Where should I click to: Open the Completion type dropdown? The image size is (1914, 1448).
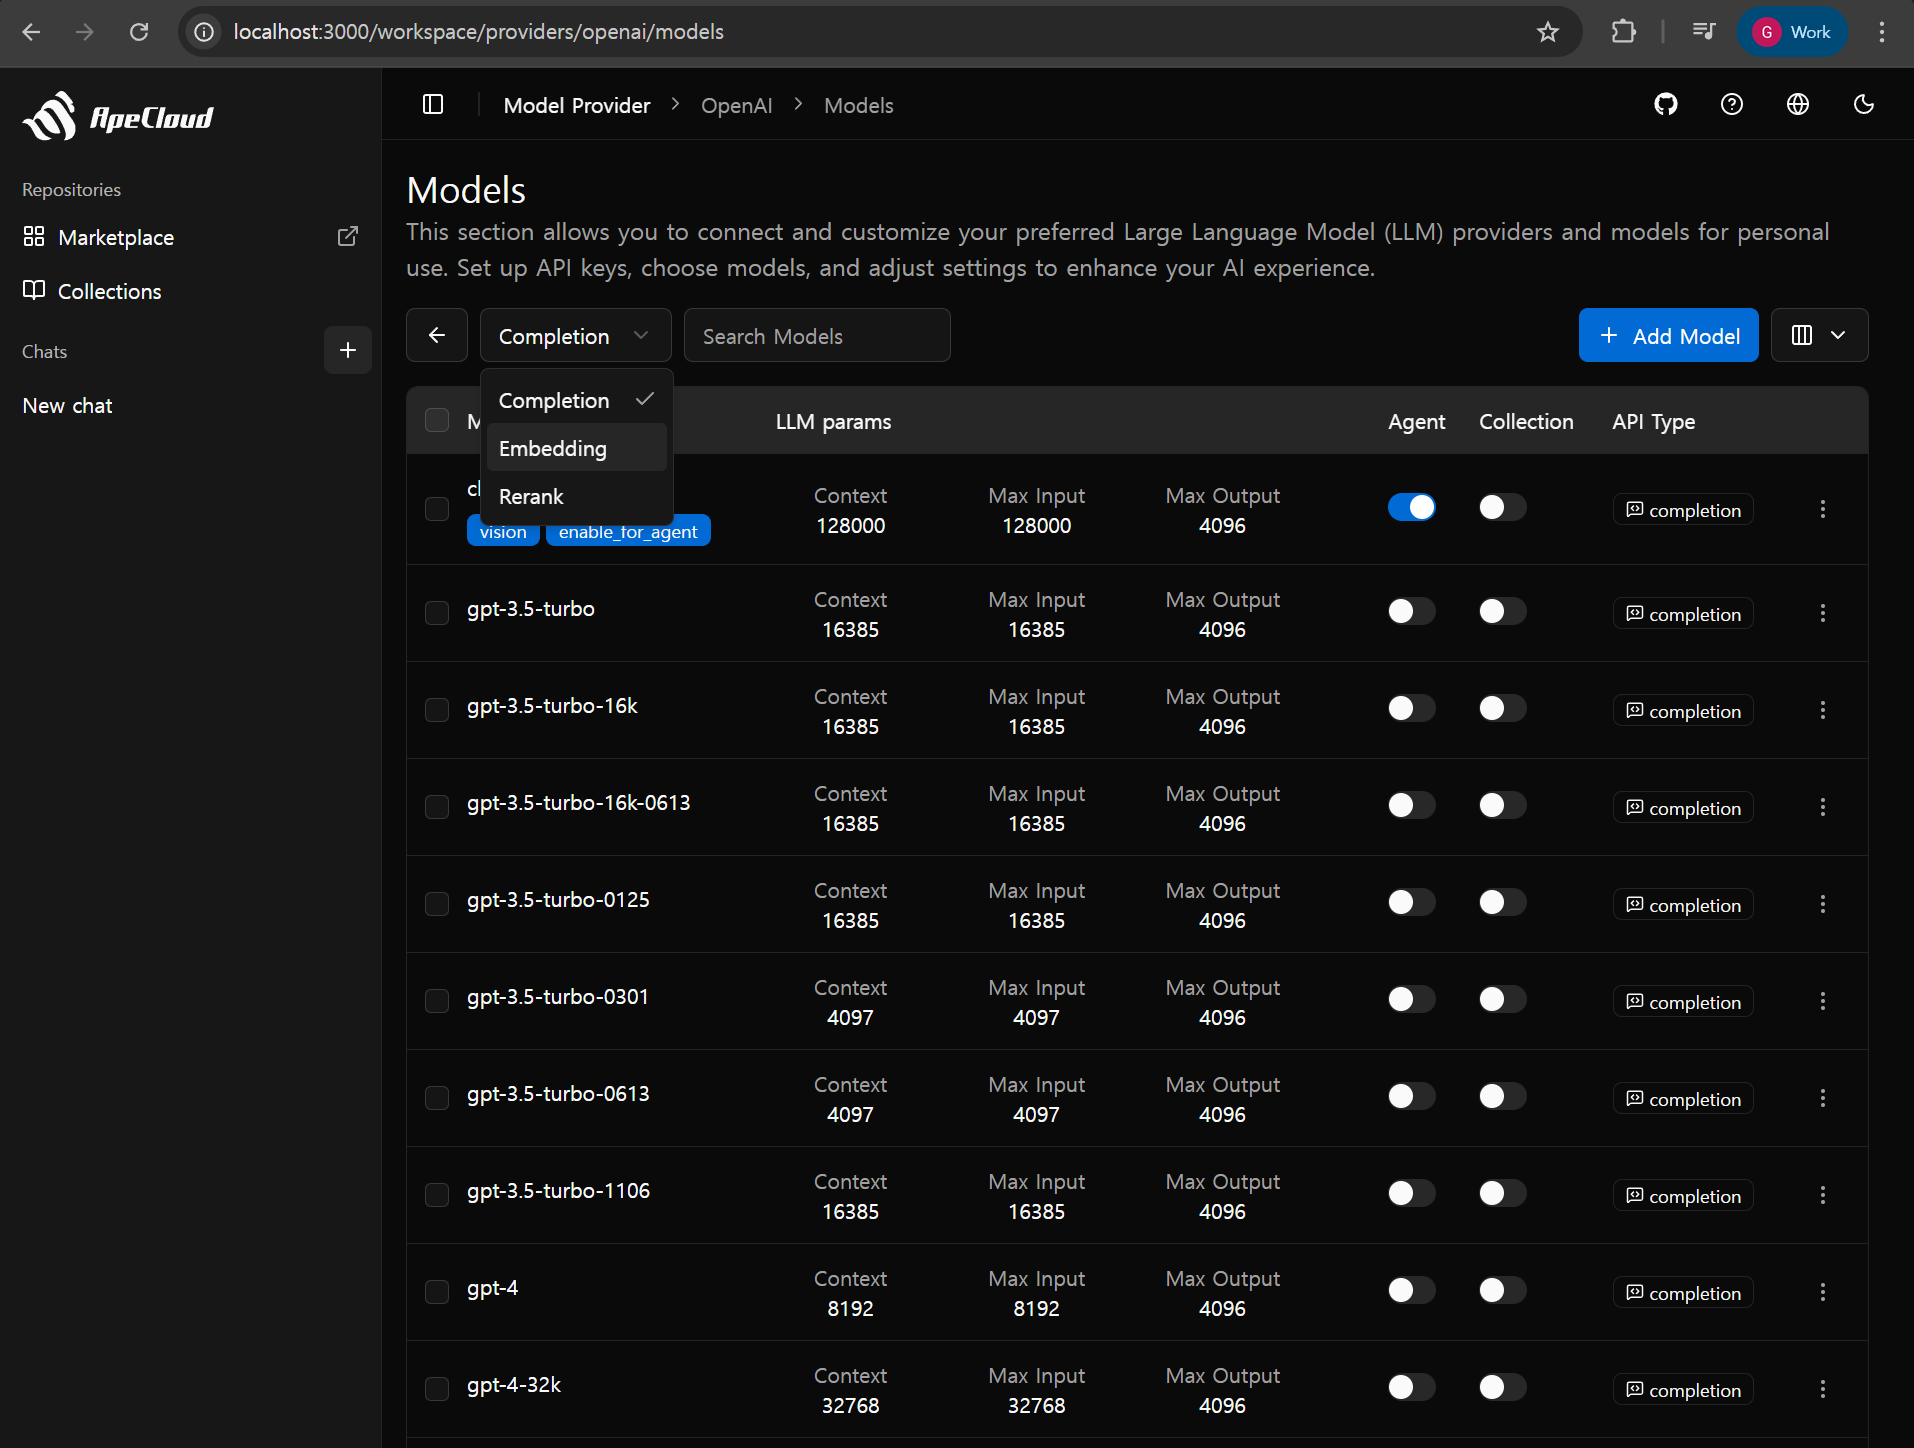[x=575, y=335]
